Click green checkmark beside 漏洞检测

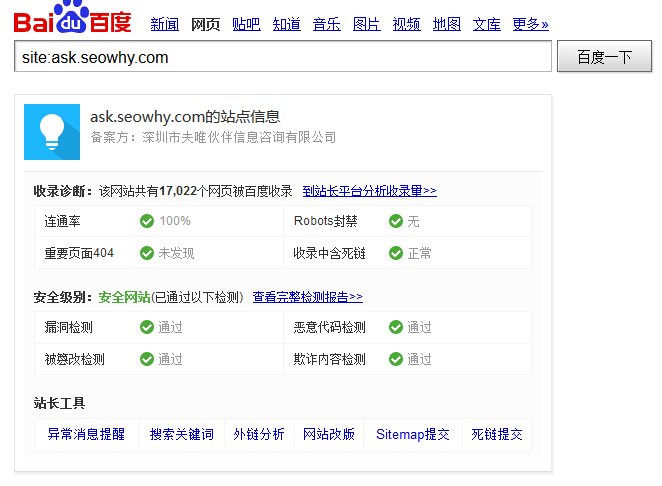tap(147, 327)
